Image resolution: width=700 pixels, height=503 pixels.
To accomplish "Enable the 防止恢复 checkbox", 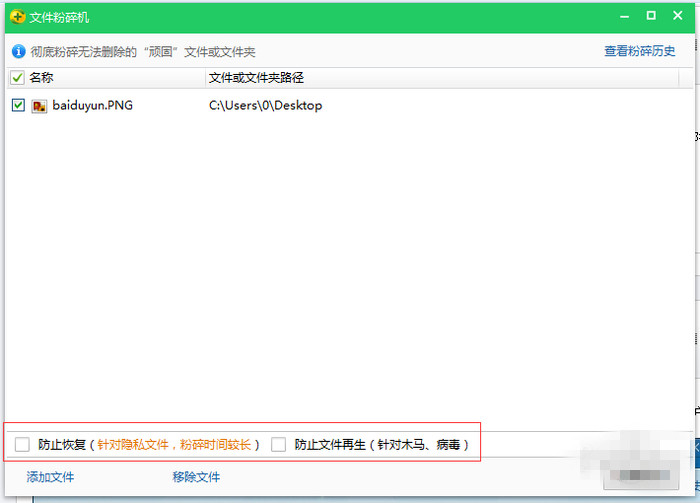I will (x=22, y=445).
